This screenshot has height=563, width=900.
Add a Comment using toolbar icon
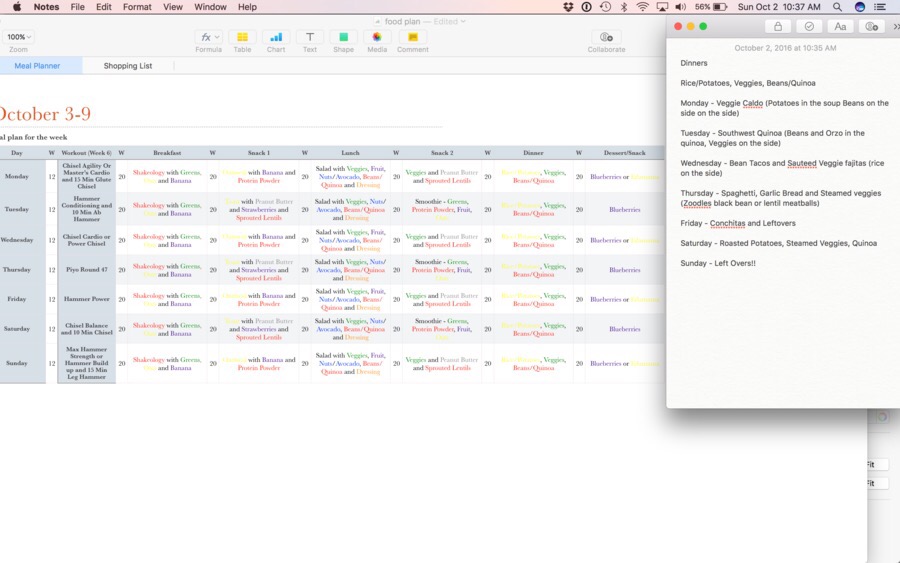tap(412, 37)
